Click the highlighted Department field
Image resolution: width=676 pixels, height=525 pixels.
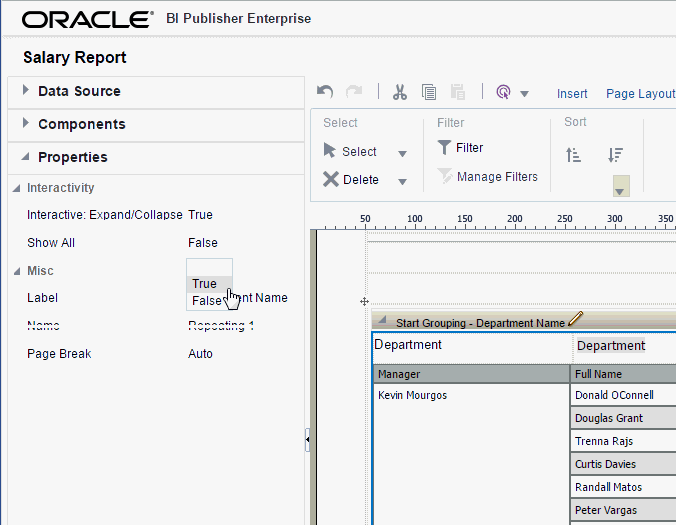610,346
